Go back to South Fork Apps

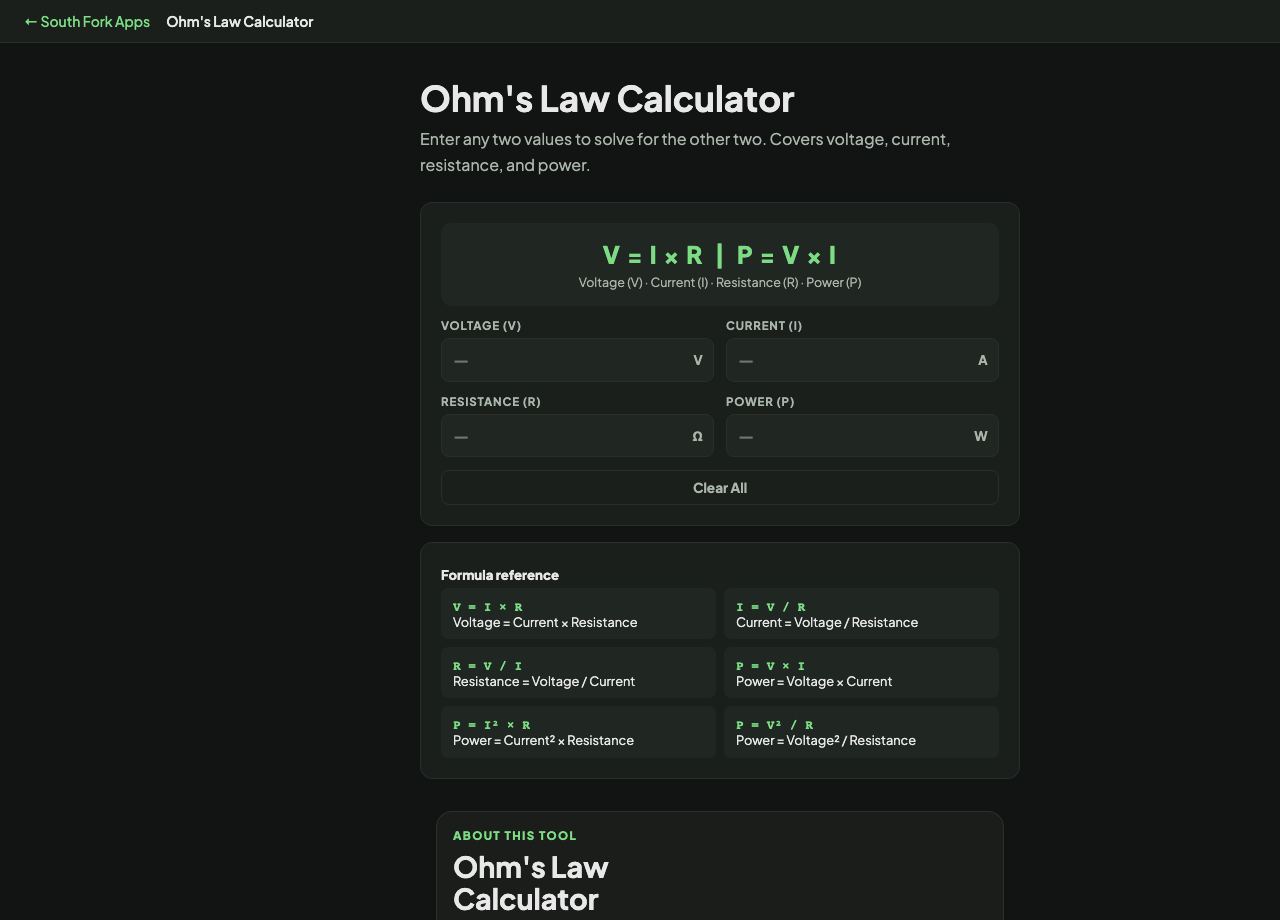87,21
